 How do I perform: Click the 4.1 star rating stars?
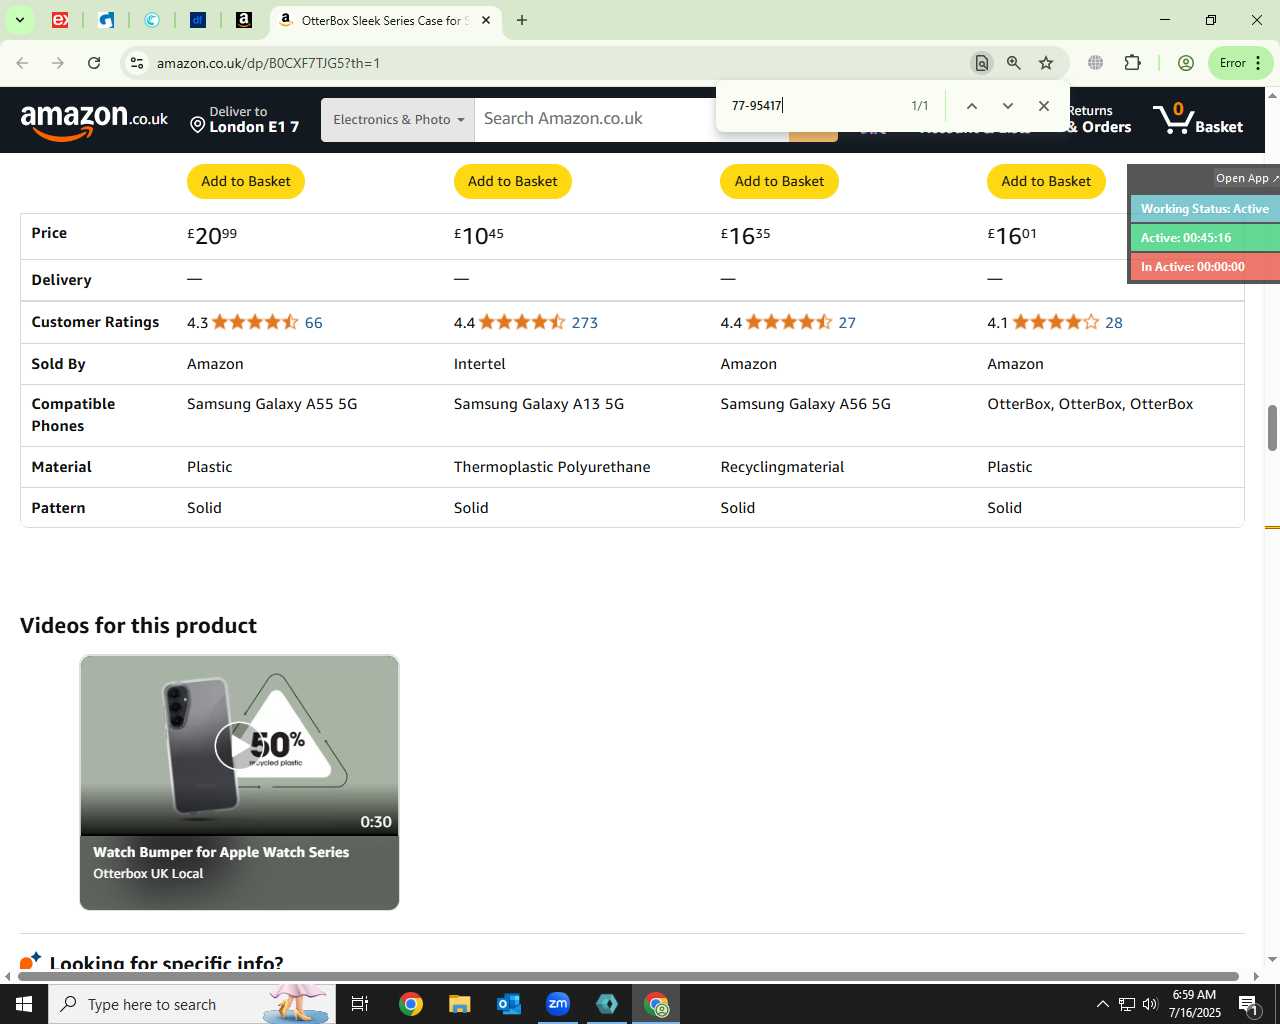(x=1056, y=322)
